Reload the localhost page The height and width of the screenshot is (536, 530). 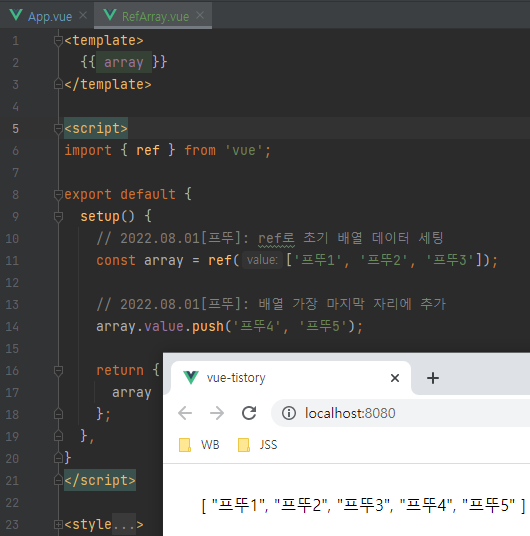tap(249, 413)
